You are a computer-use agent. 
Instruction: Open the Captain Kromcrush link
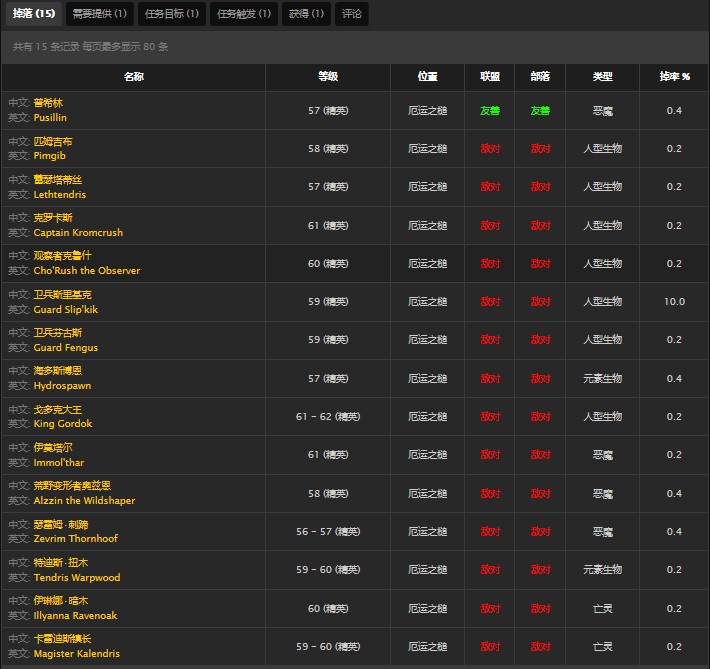[78, 233]
